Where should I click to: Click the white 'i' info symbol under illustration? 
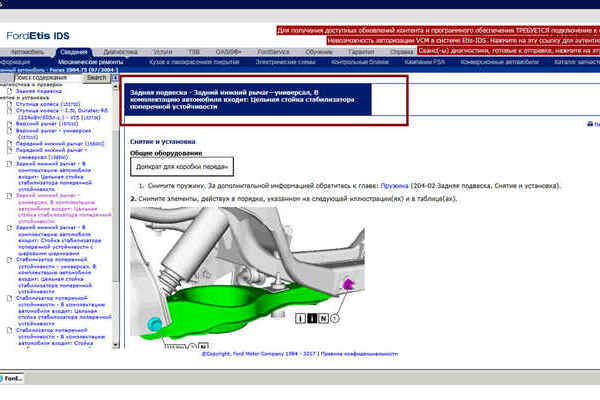click(301, 318)
